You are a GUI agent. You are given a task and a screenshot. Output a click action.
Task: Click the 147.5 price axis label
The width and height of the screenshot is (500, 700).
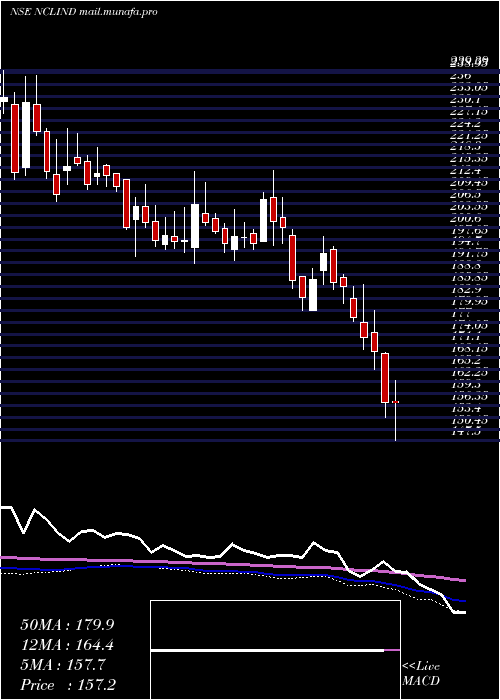coord(464,432)
